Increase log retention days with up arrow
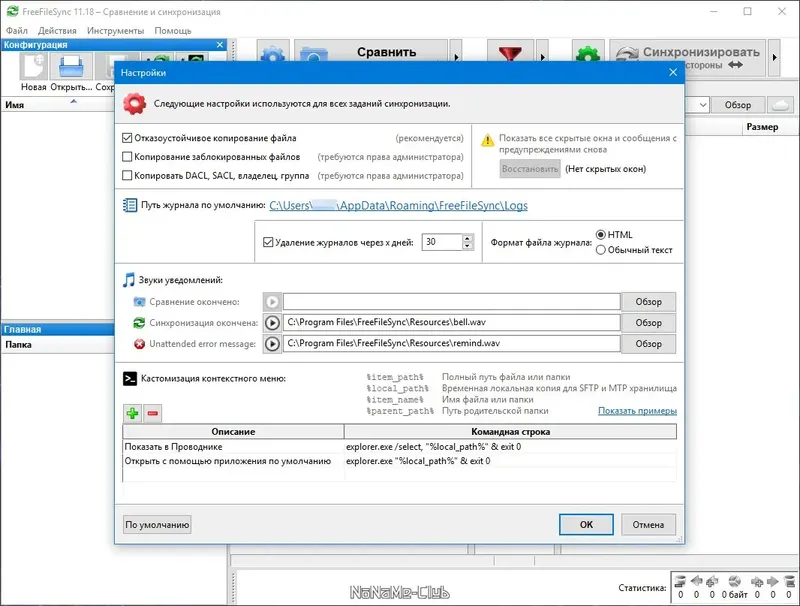The width and height of the screenshot is (800, 606). (x=467, y=238)
